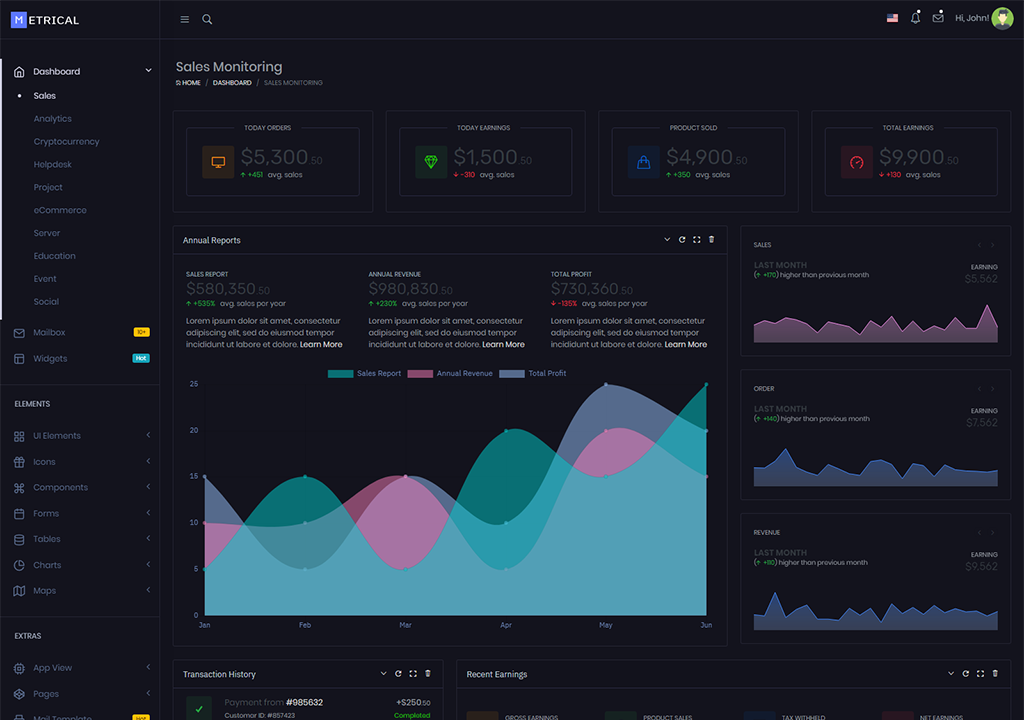Make the Annual Reports panel fullscreen

click(697, 240)
